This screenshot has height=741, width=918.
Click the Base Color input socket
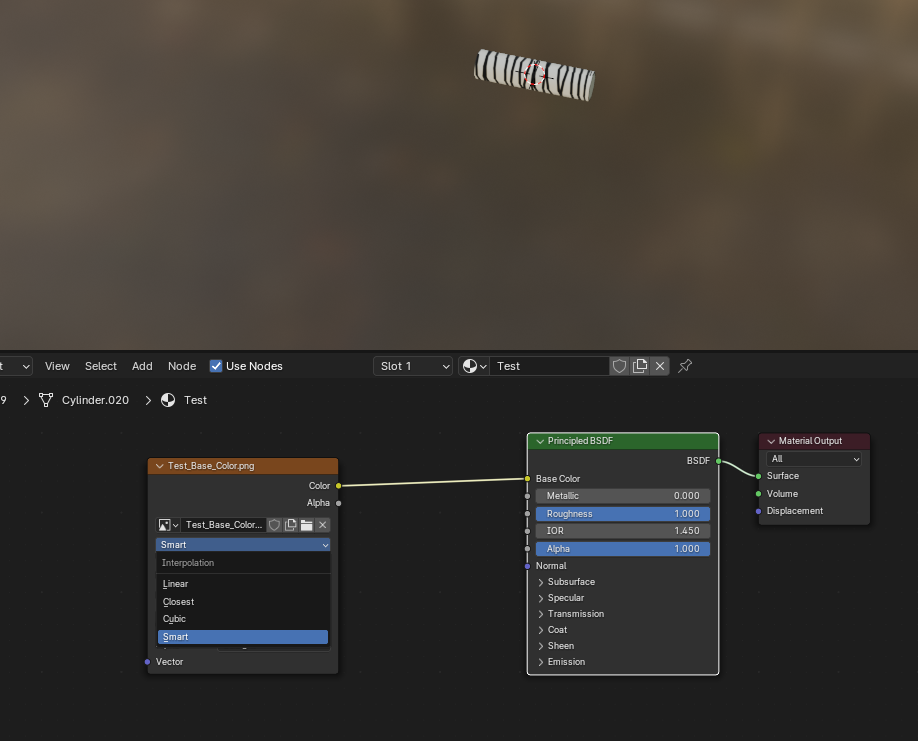click(527, 479)
